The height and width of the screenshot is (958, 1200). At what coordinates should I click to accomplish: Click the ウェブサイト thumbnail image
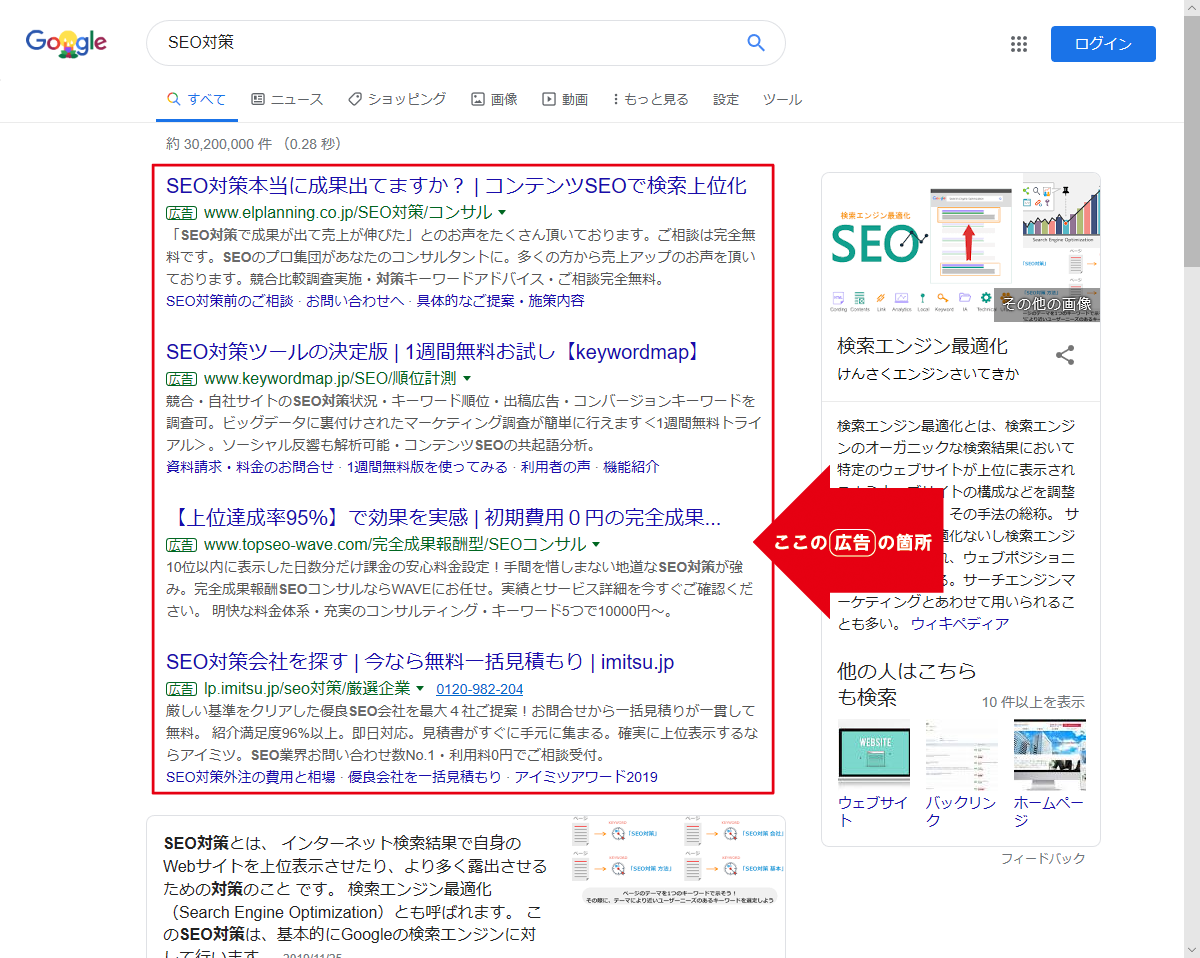[x=874, y=755]
